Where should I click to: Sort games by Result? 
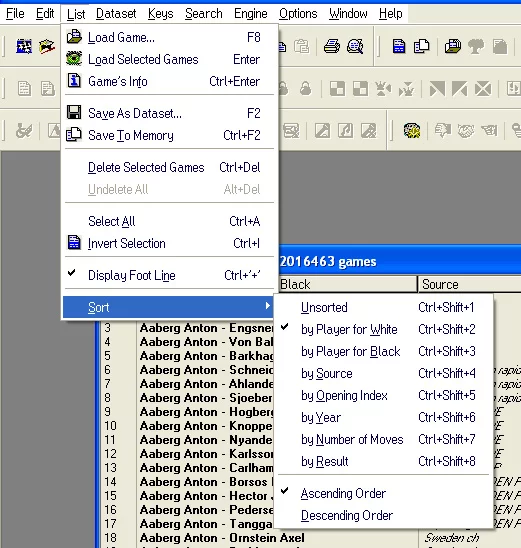click(x=383, y=461)
